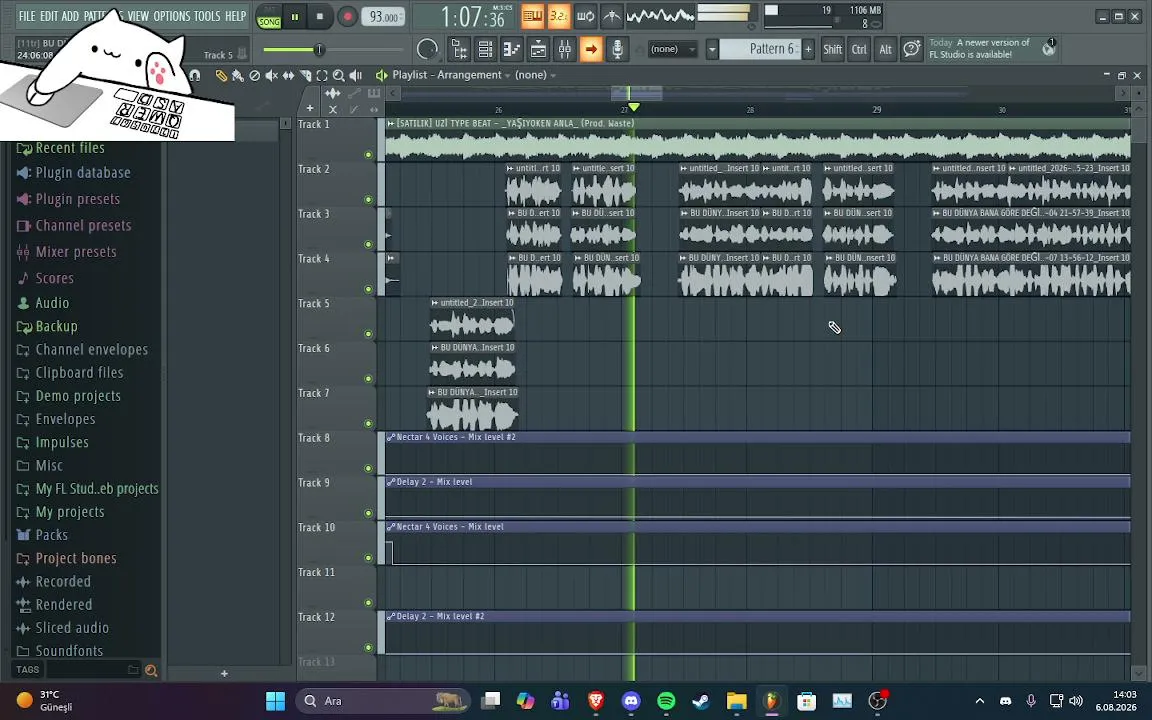Image resolution: width=1152 pixels, height=720 pixels.
Task: Select the Draw pencil tool in playlist toolbar
Action: 221,75
